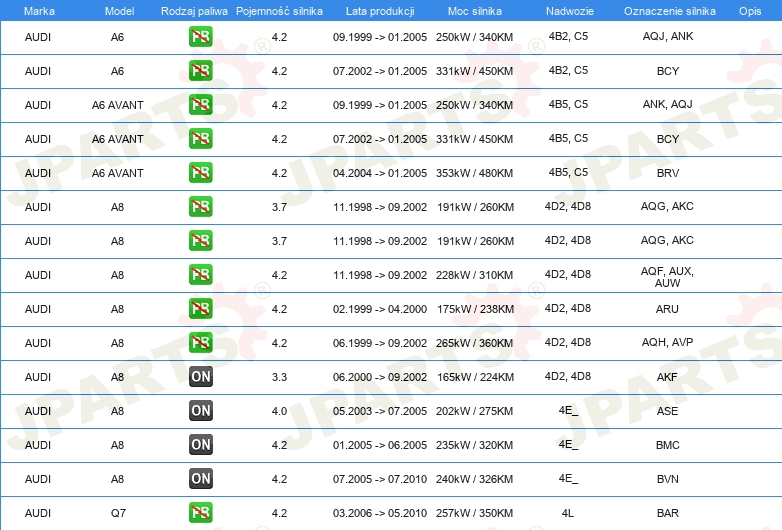Click petrol fuel icon in A6 AQJ, ANK row
This screenshot has height=530, width=782.
200,37
